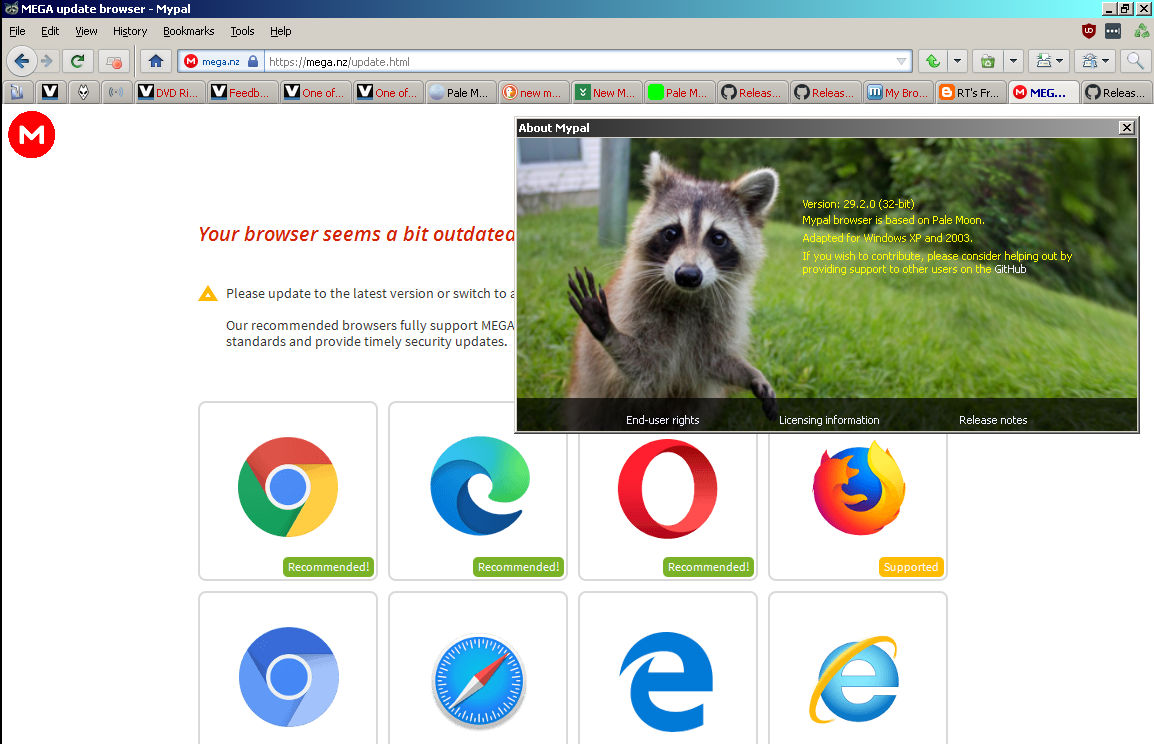Switch to the 'DVD Ri...' tab

tap(170, 92)
